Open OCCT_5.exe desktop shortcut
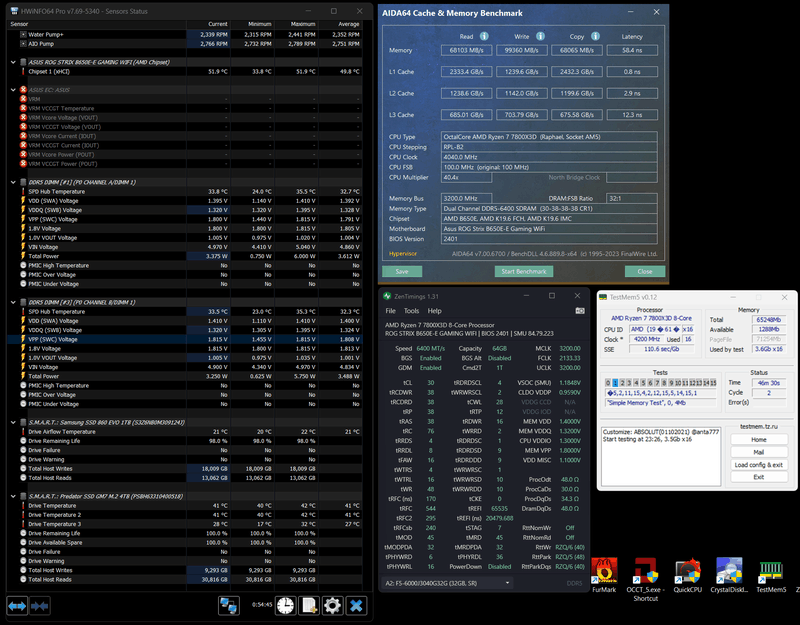This screenshot has height=625, width=800. 645,579
